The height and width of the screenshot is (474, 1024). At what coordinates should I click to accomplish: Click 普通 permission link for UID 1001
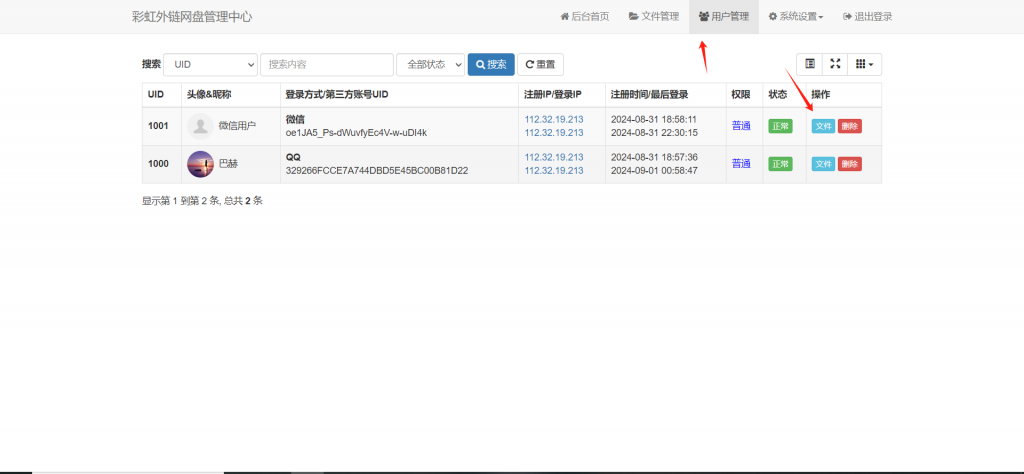741,126
